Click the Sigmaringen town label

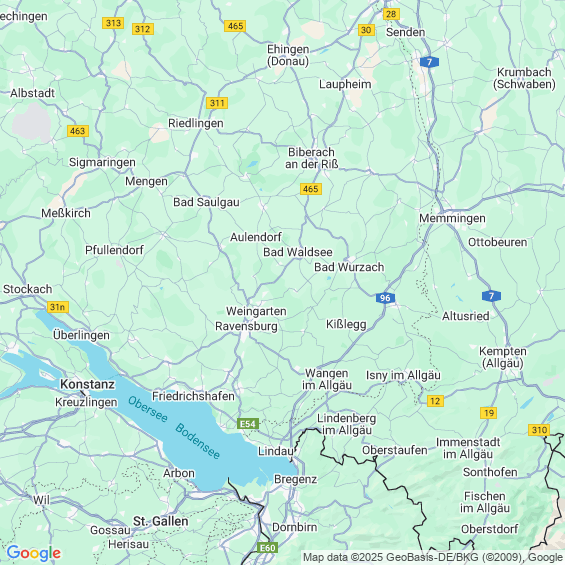point(102,163)
